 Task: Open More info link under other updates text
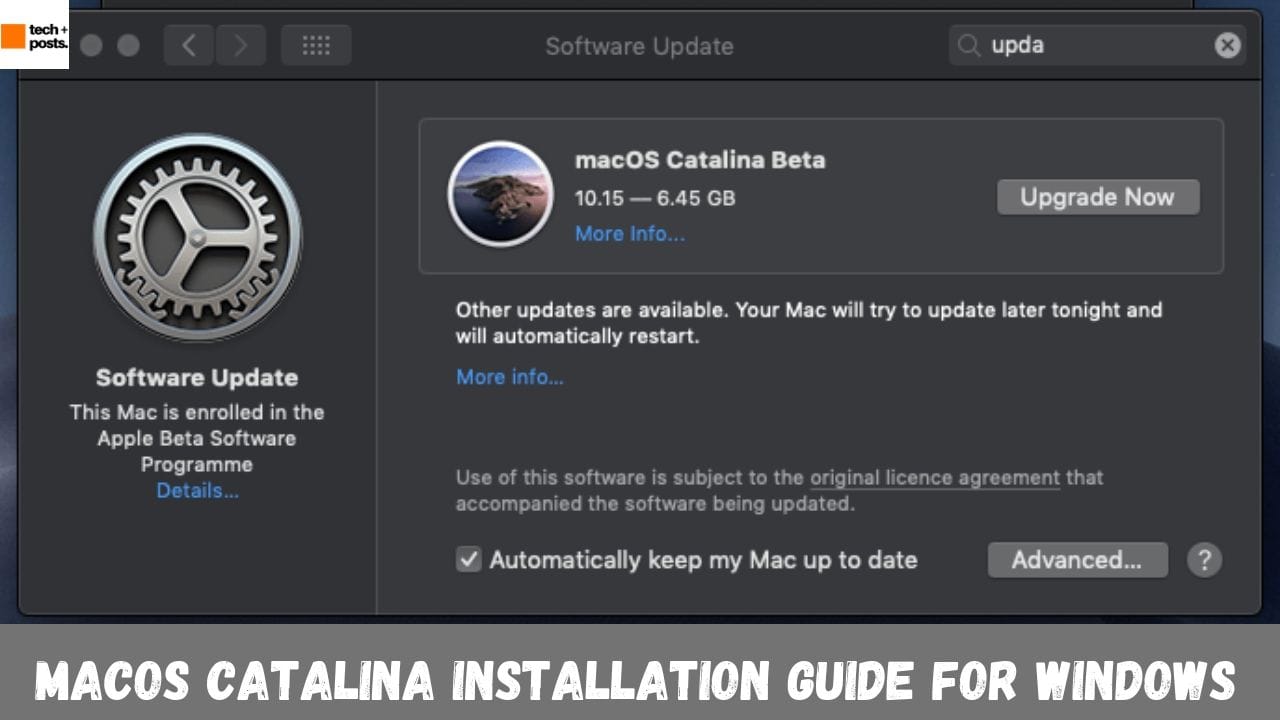coord(510,377)
